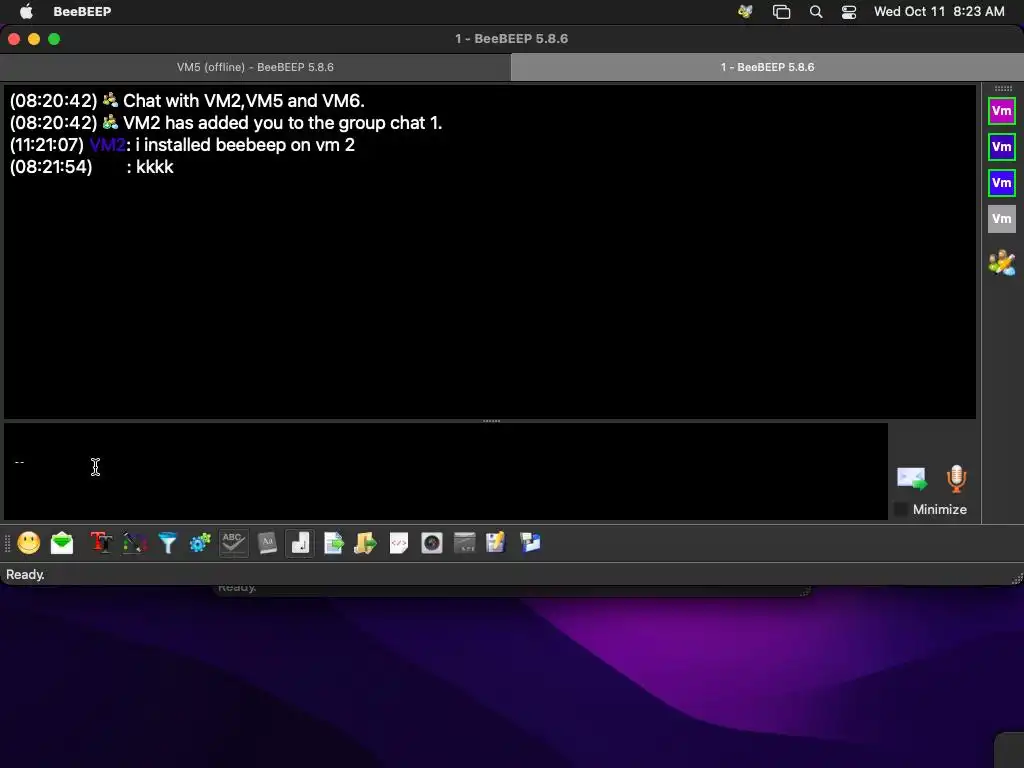Click send folder icon with arrow
The image size is (1024, 768).
(366, 543)
